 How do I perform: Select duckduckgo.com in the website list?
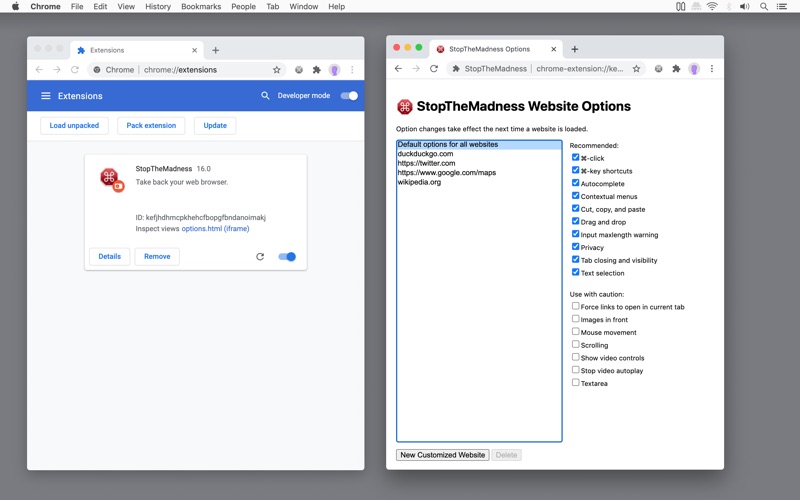point(479,154)
